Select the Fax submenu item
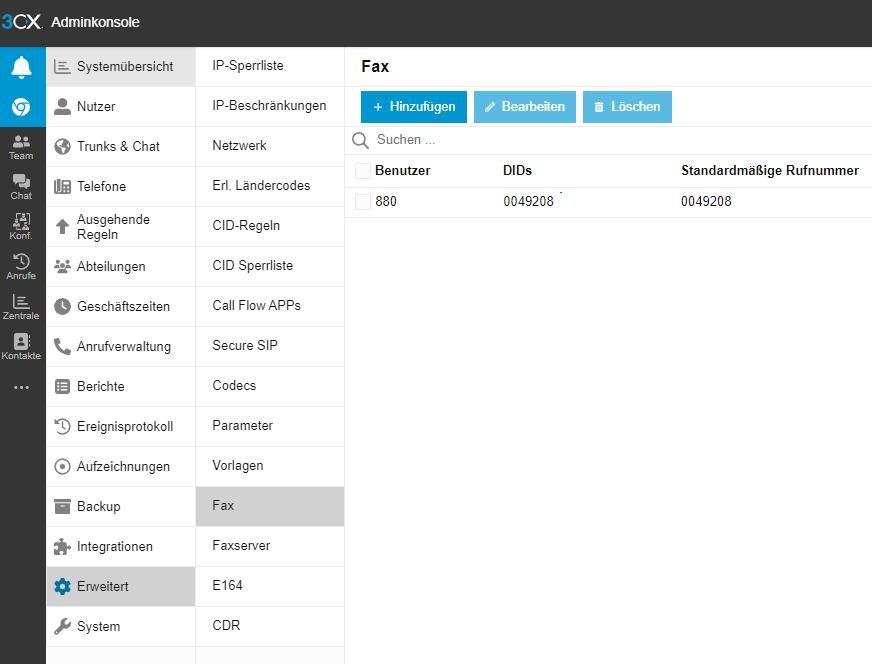Screen dimensions: 872x664 [x=270, y=507]
